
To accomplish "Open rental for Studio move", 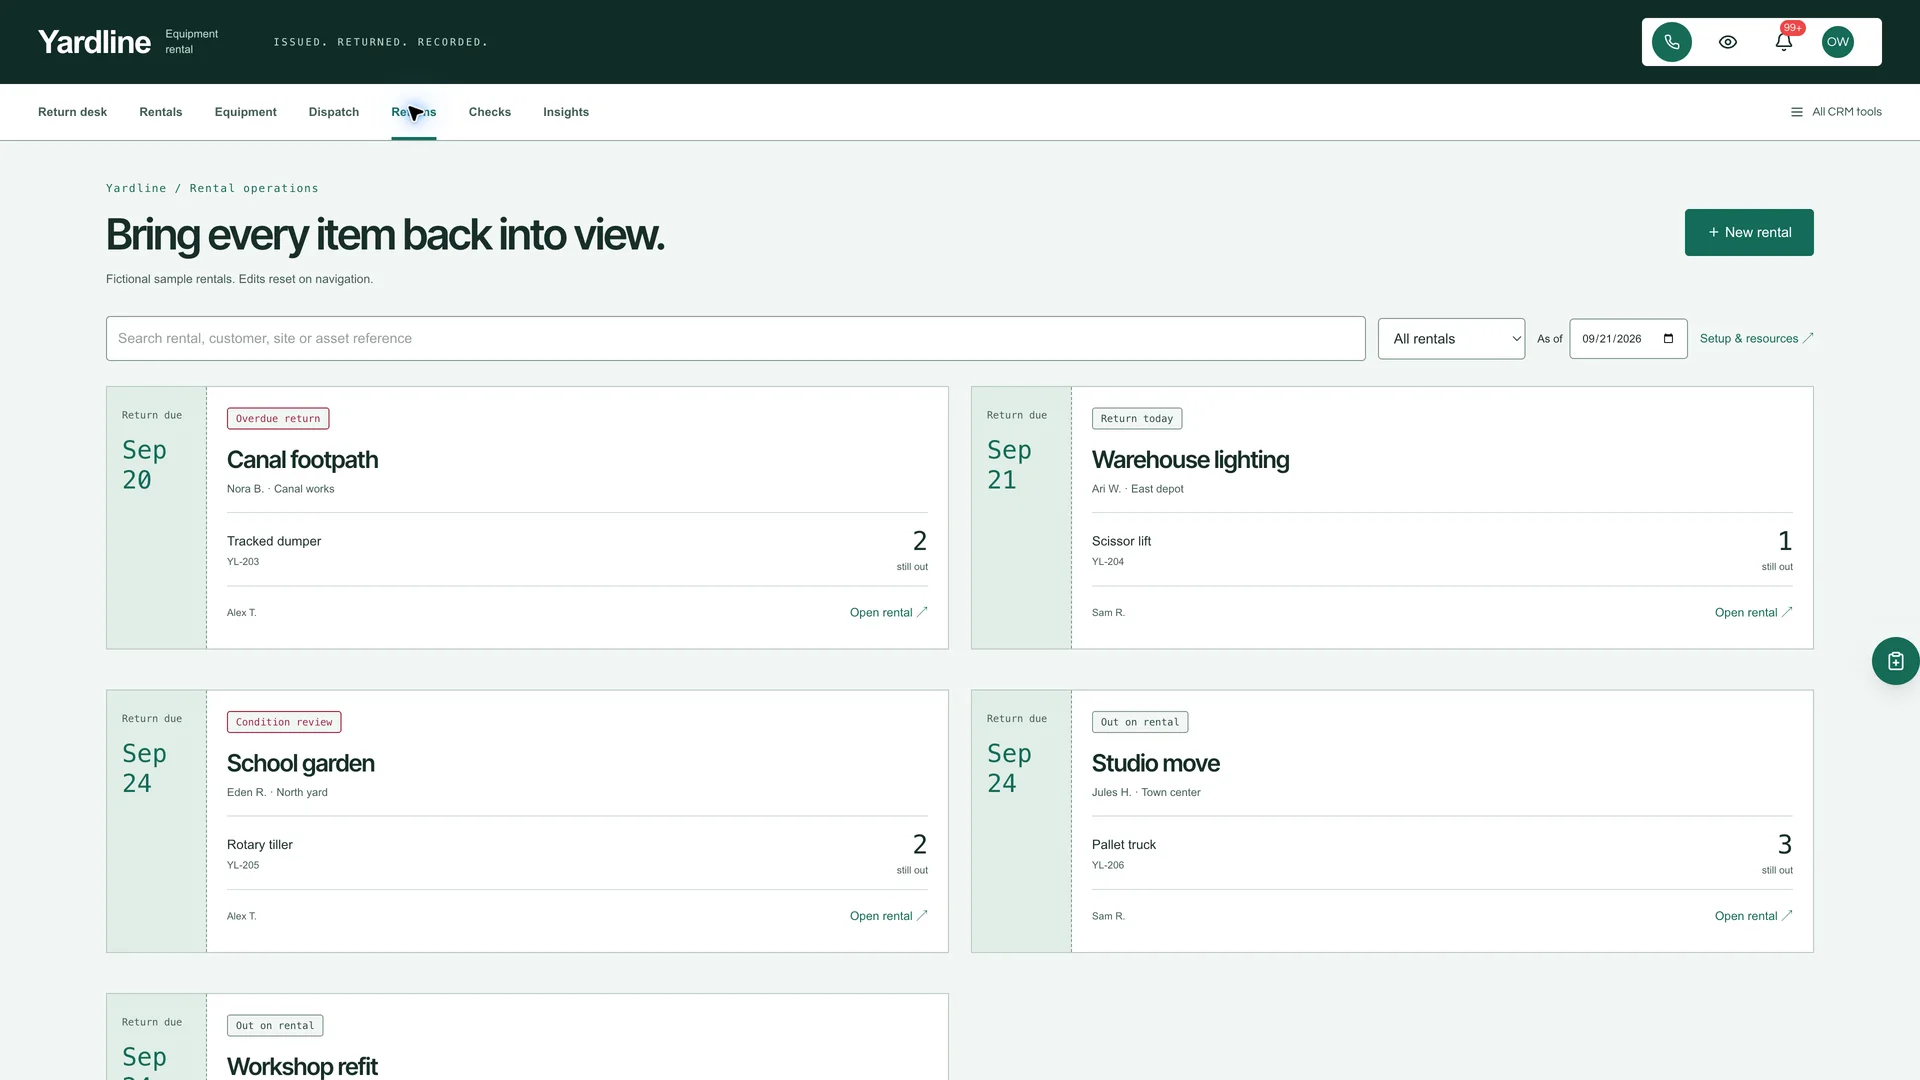I will 1754,916.
